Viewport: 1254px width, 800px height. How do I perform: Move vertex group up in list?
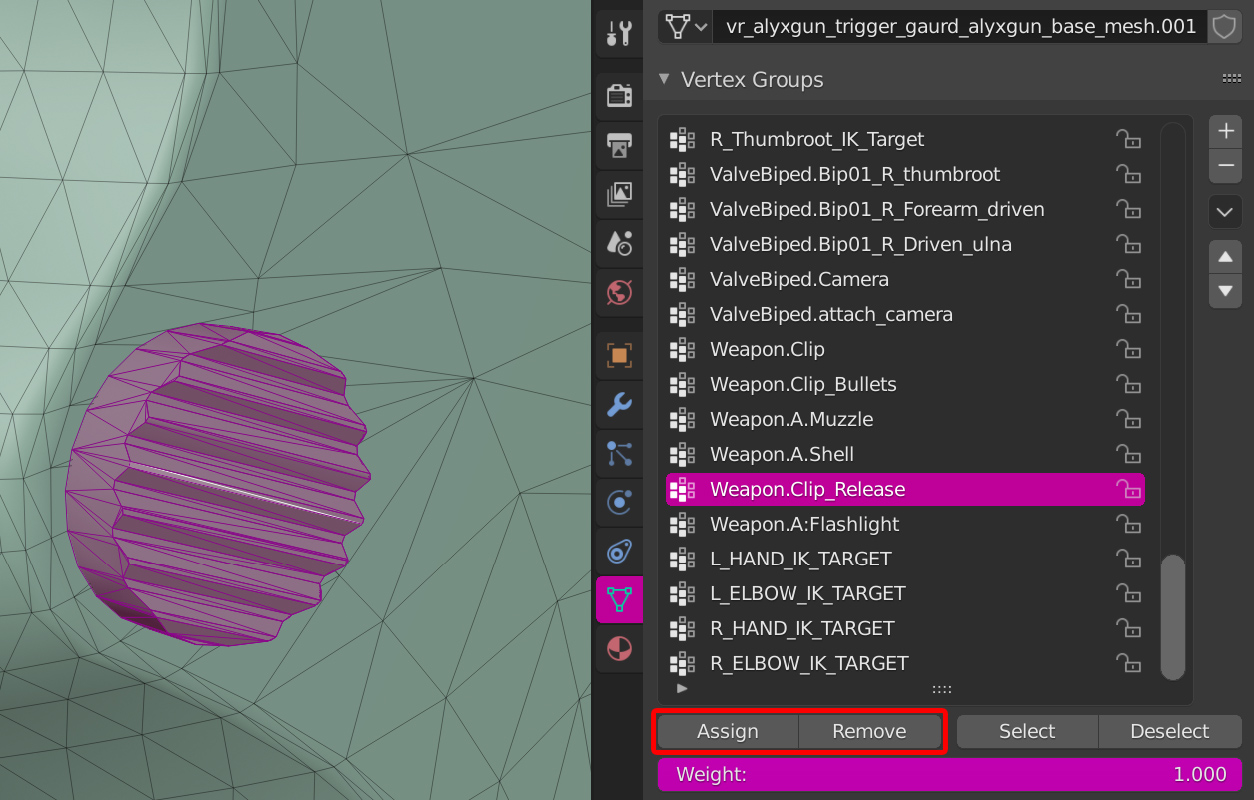coord(1226,257)
